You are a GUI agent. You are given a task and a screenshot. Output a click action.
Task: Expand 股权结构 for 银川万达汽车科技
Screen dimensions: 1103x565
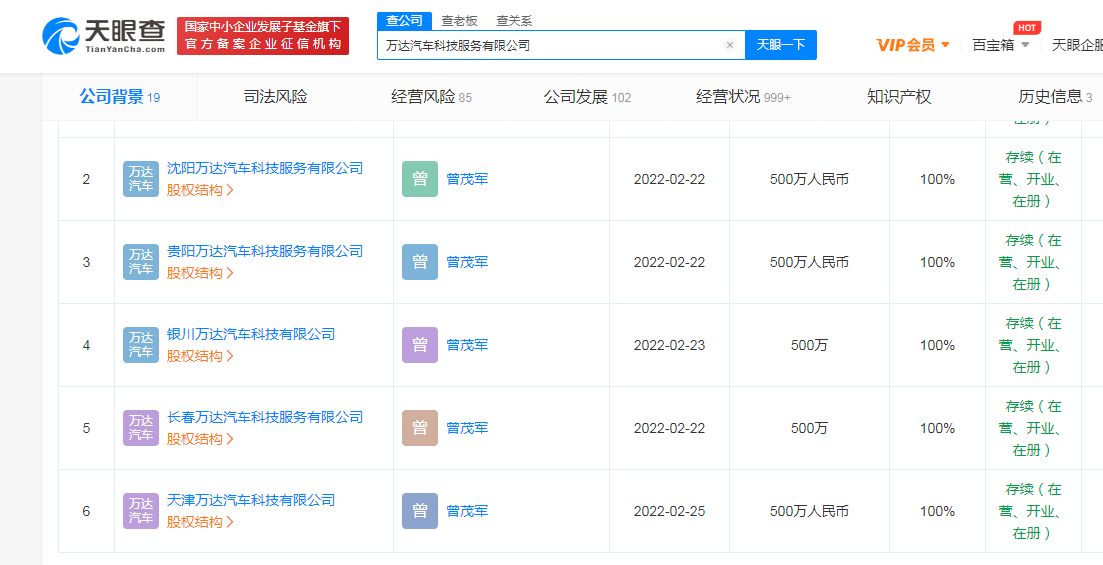pos(200,356)
